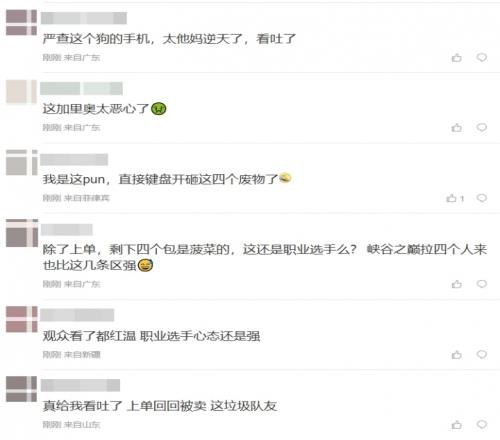Reply to the 除了上单 comment
This screenshot has height=440, width=500.
click(482, 284)
